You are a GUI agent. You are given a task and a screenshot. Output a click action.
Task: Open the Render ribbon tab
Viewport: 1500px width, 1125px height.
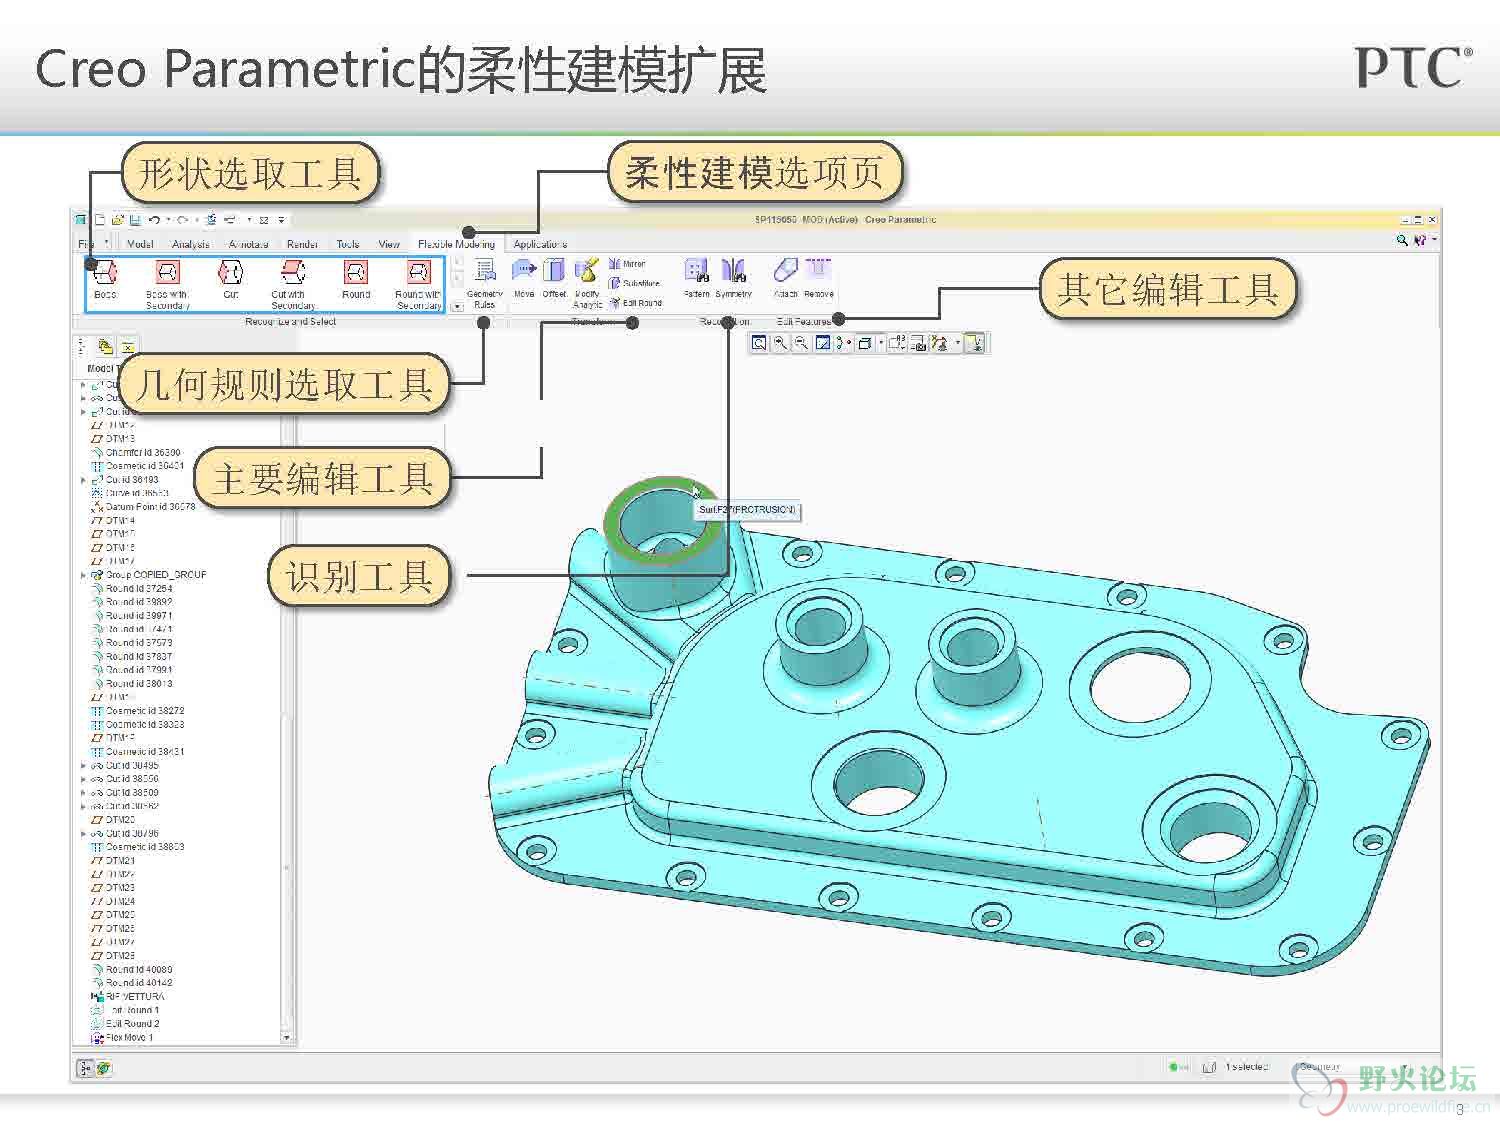point(302,244)
